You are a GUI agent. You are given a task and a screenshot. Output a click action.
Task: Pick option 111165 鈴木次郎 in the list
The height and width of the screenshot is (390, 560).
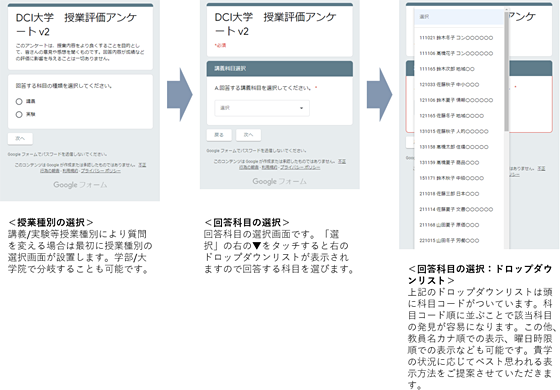tap(459, 69)
